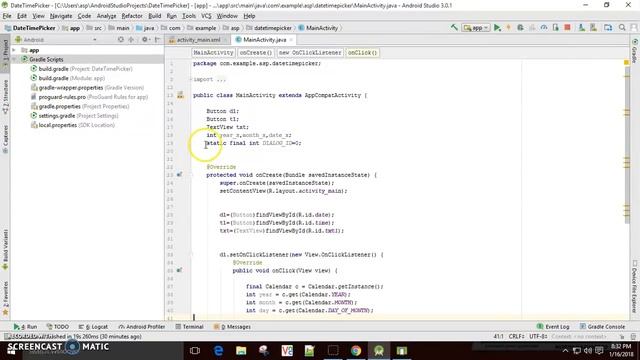Open the Structure sidebar tab
The image size is (640, 360).
click(x=5, y=97)
